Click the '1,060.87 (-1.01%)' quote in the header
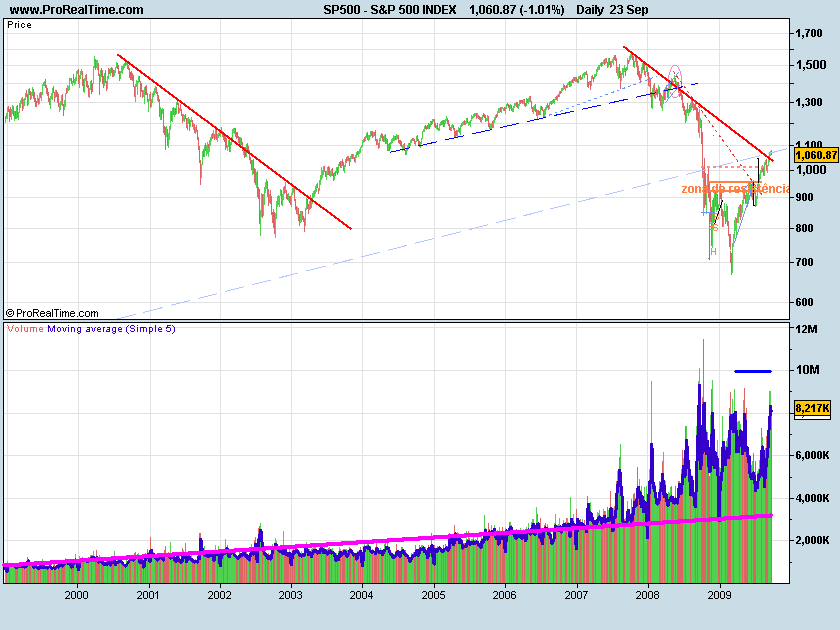 516,10
